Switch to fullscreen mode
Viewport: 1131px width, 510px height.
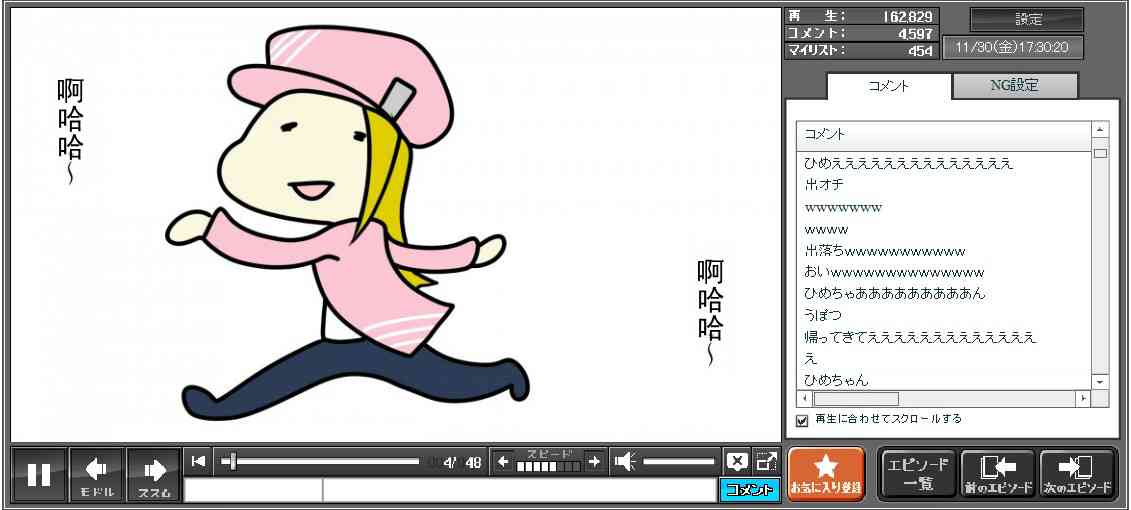[766, 461]
